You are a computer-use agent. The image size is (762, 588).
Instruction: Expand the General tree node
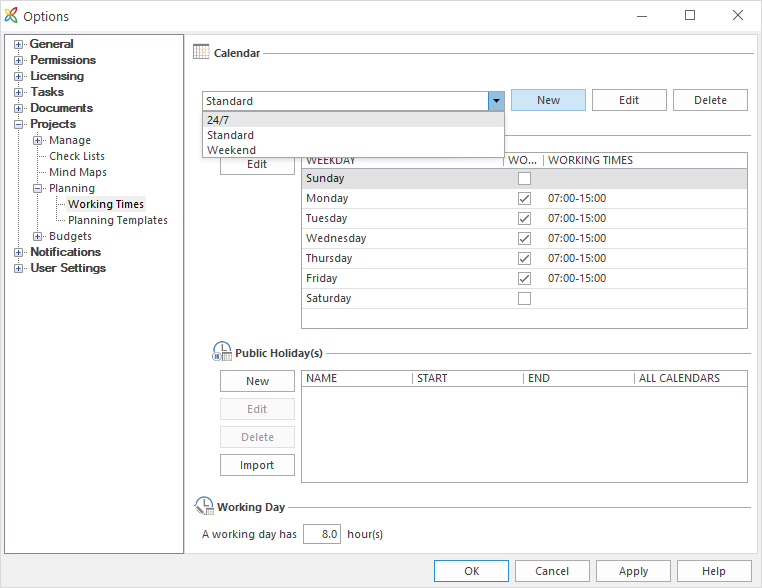click(18, 44)
